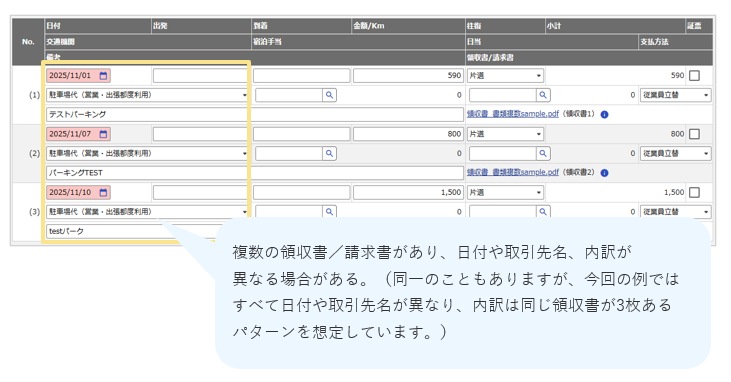Viewport: 731px width, 382px height.
Task: Open calendar picker for date 2025/11/10
Action: point(103,193)
